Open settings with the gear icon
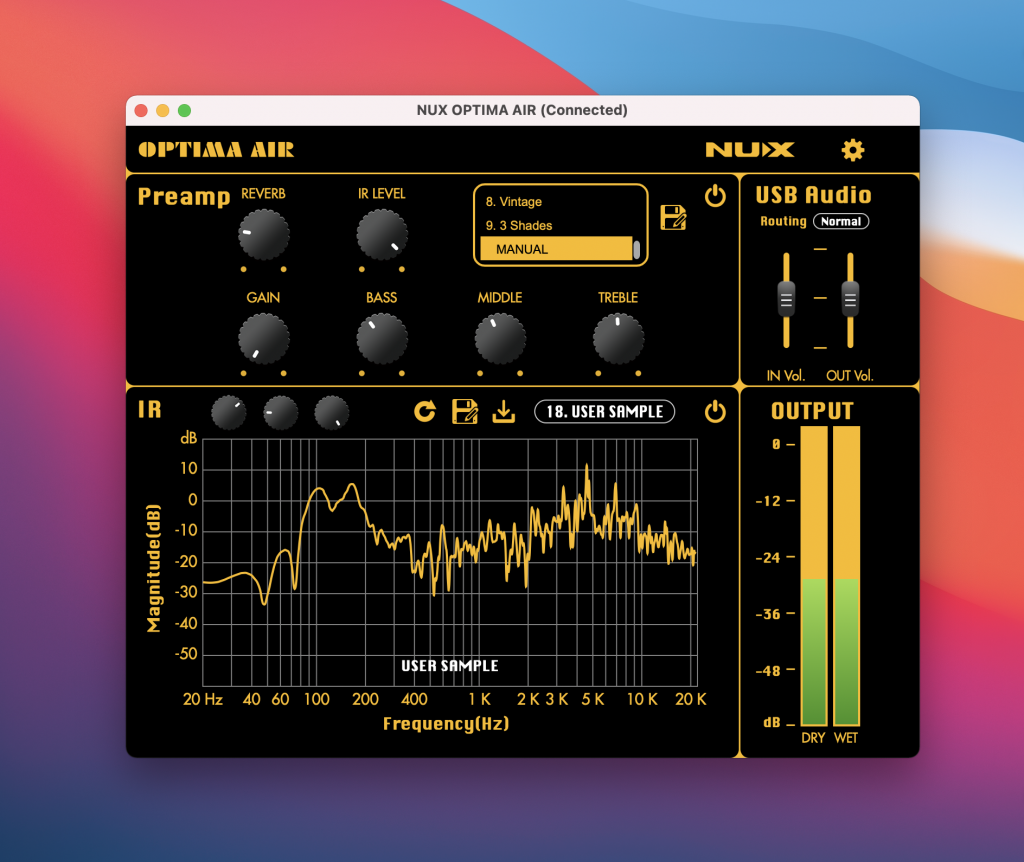This screenshot has width=1024, height=862. click(852, 150)
